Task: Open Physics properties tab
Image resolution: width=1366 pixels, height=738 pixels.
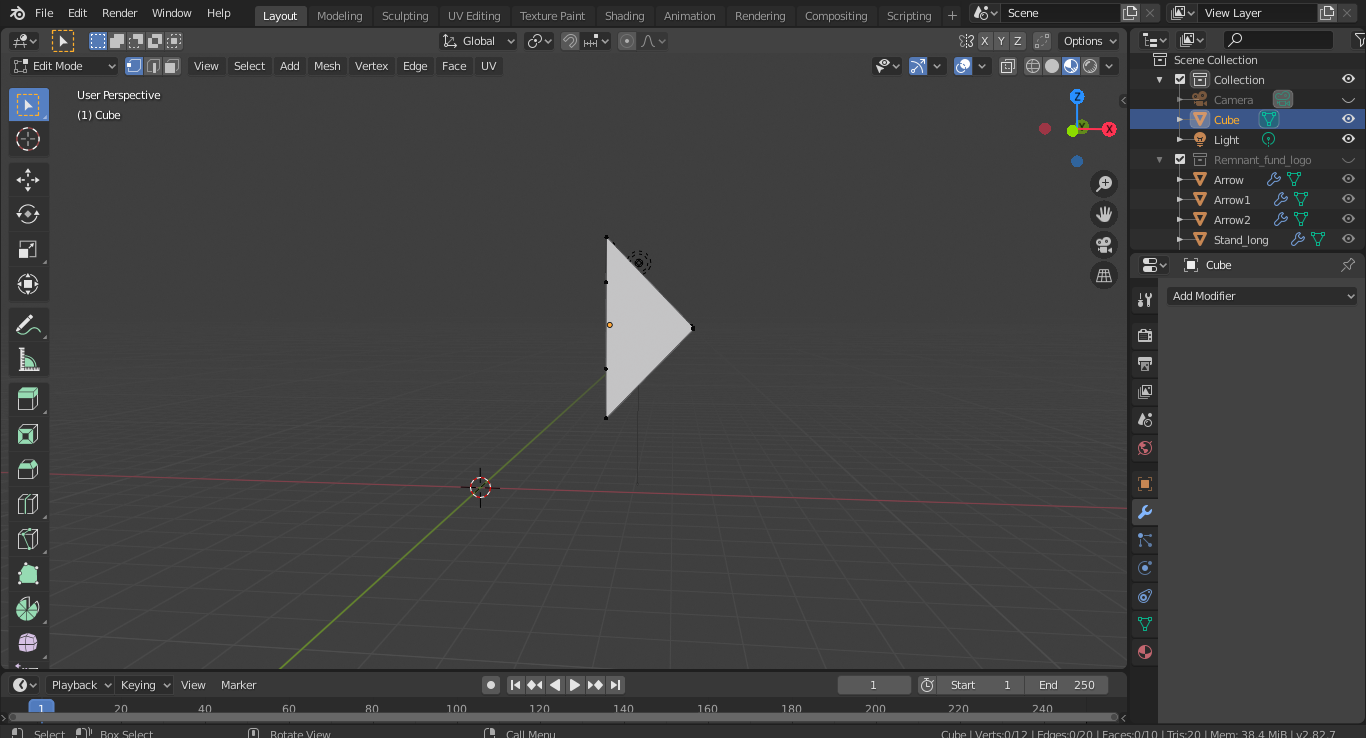Action: pyautogui.click(x=1145, y=568)
